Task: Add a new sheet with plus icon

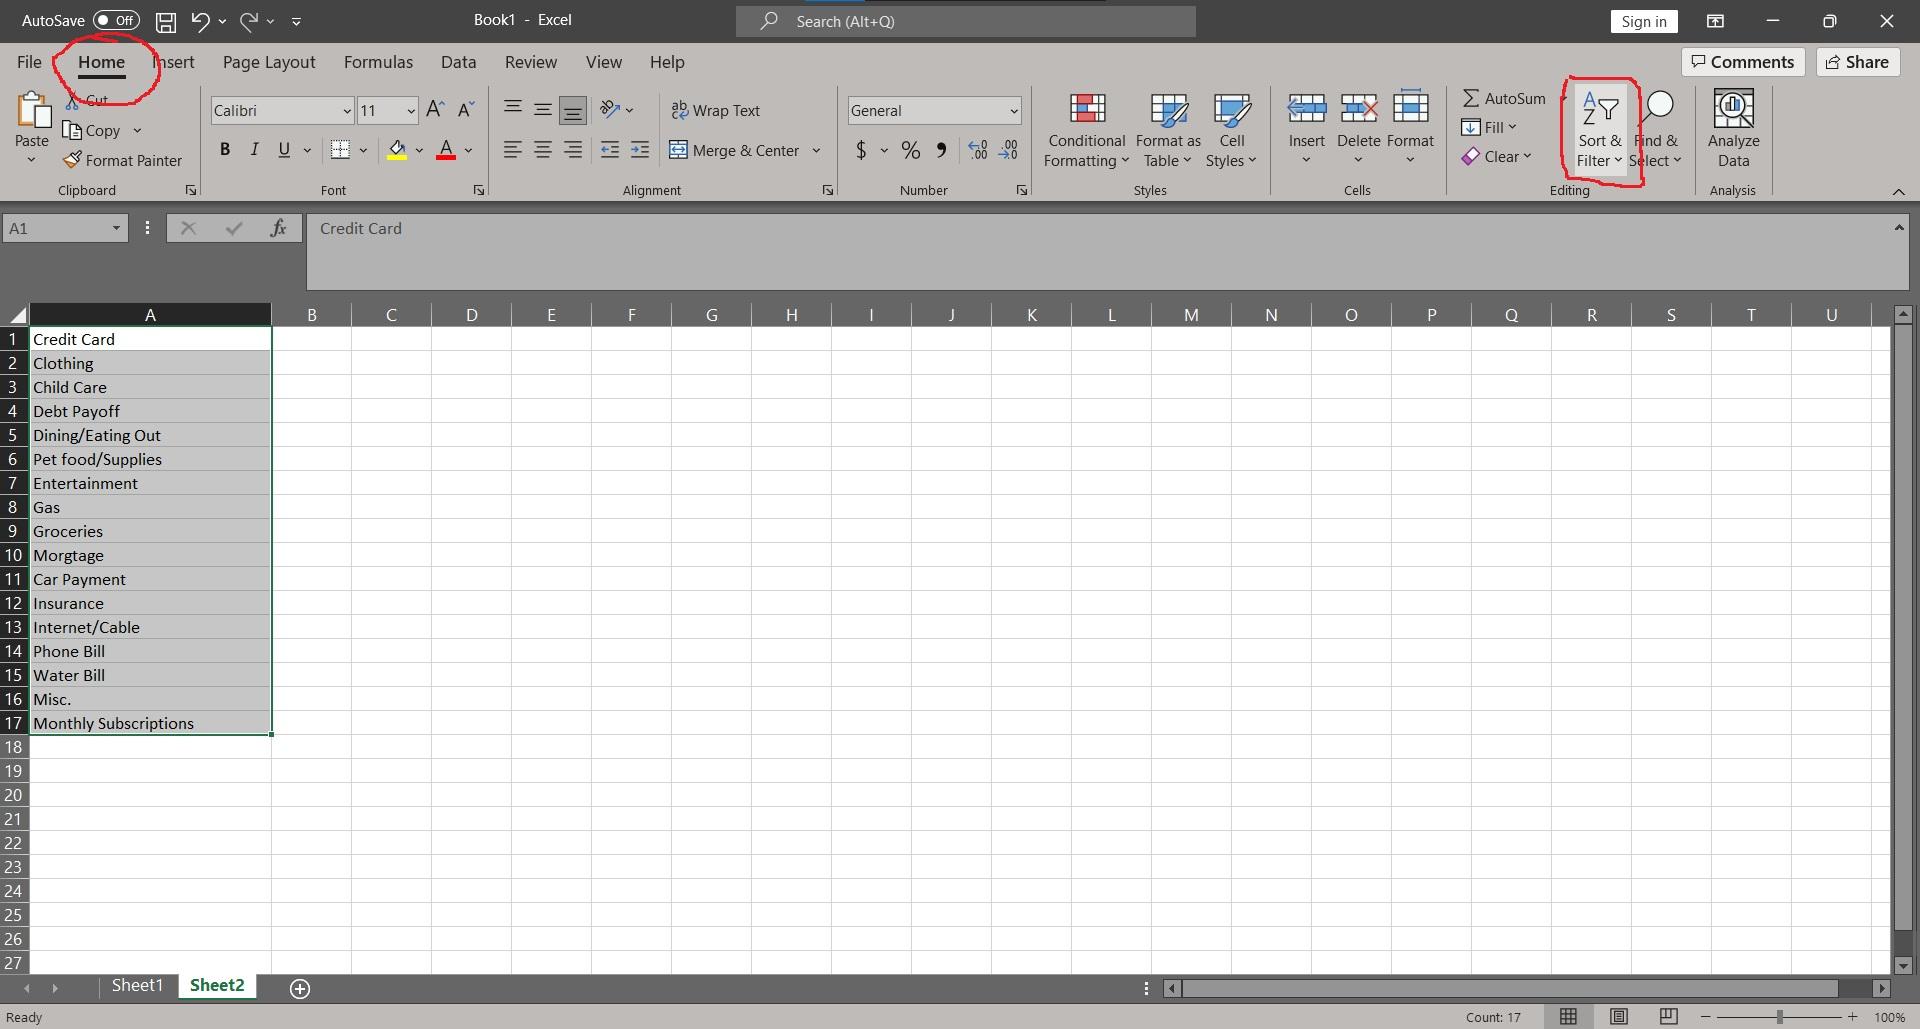Action: (299, 988)
